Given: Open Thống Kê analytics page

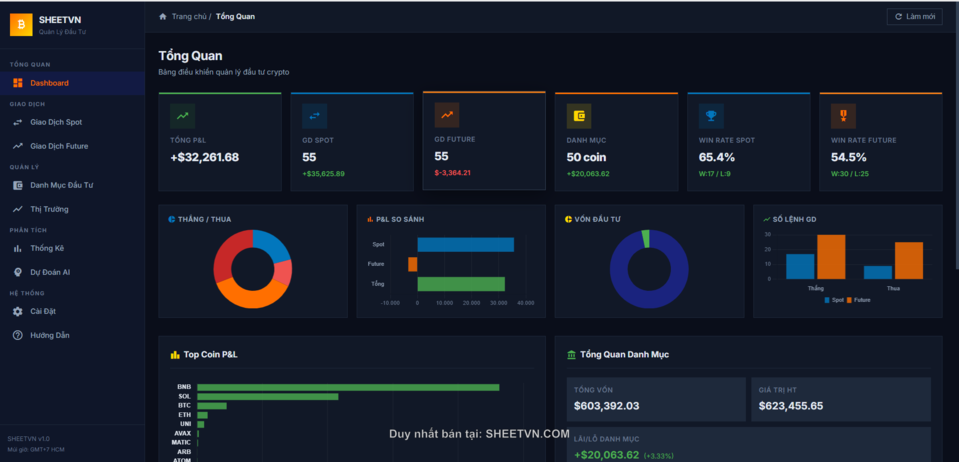Looking at the screenshot, I should coord(47,248).
